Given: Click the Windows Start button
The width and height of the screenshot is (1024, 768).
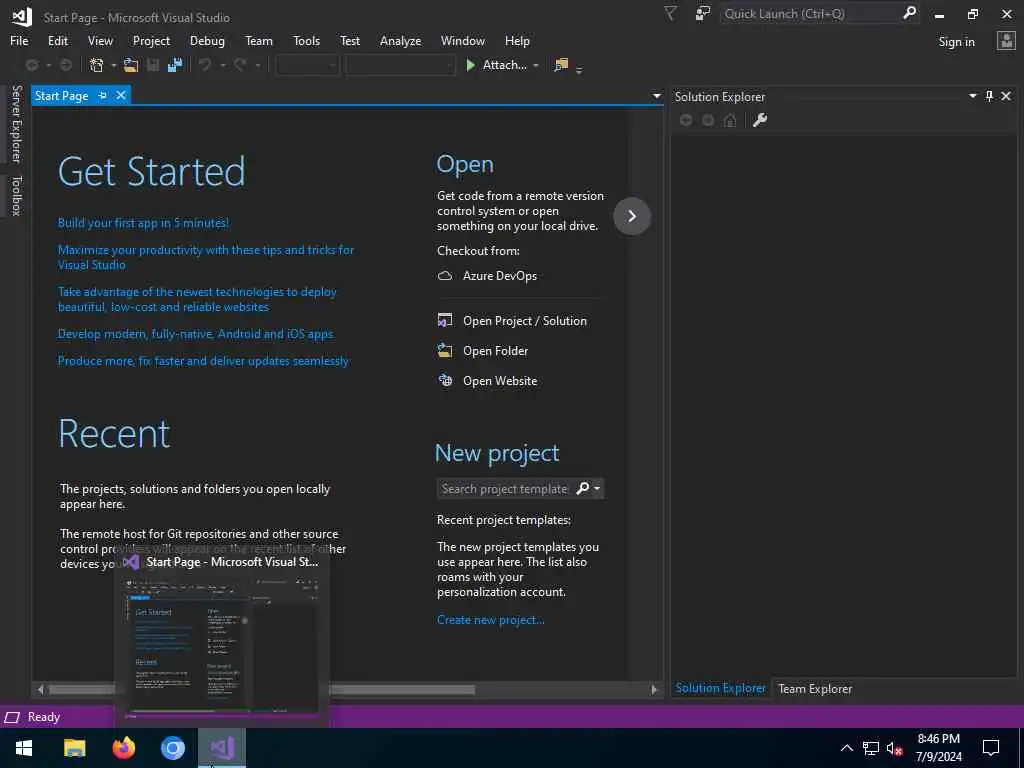Looking at the screenshot, I should 24,748.
